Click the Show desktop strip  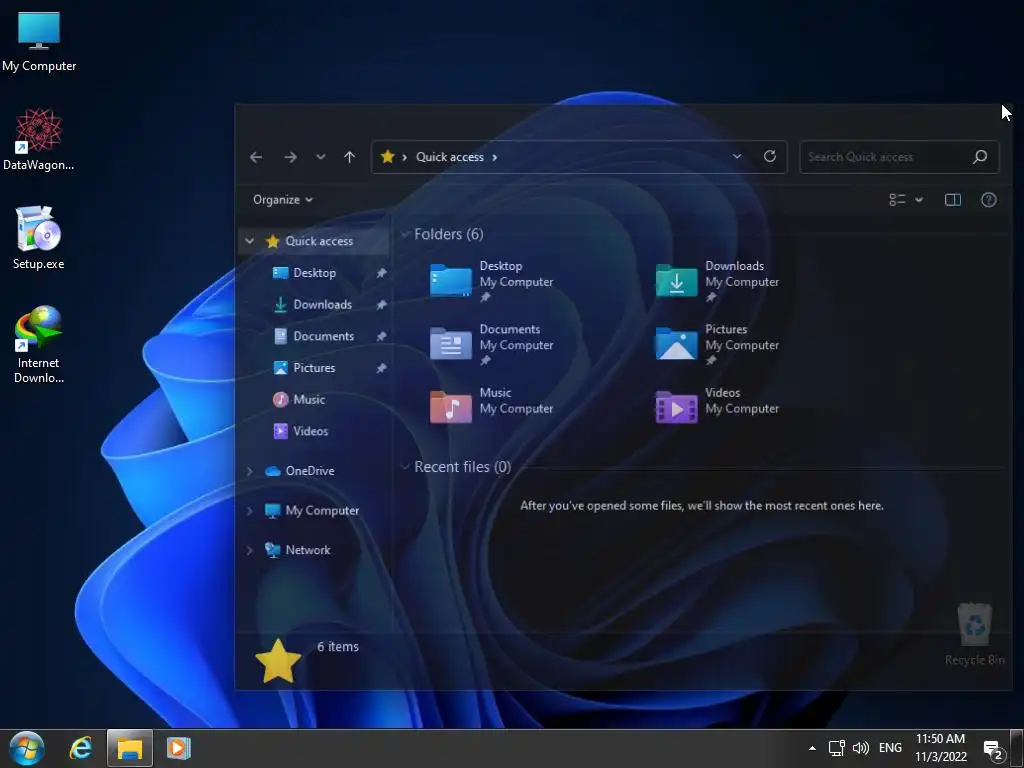click(x=1017, y=748)
